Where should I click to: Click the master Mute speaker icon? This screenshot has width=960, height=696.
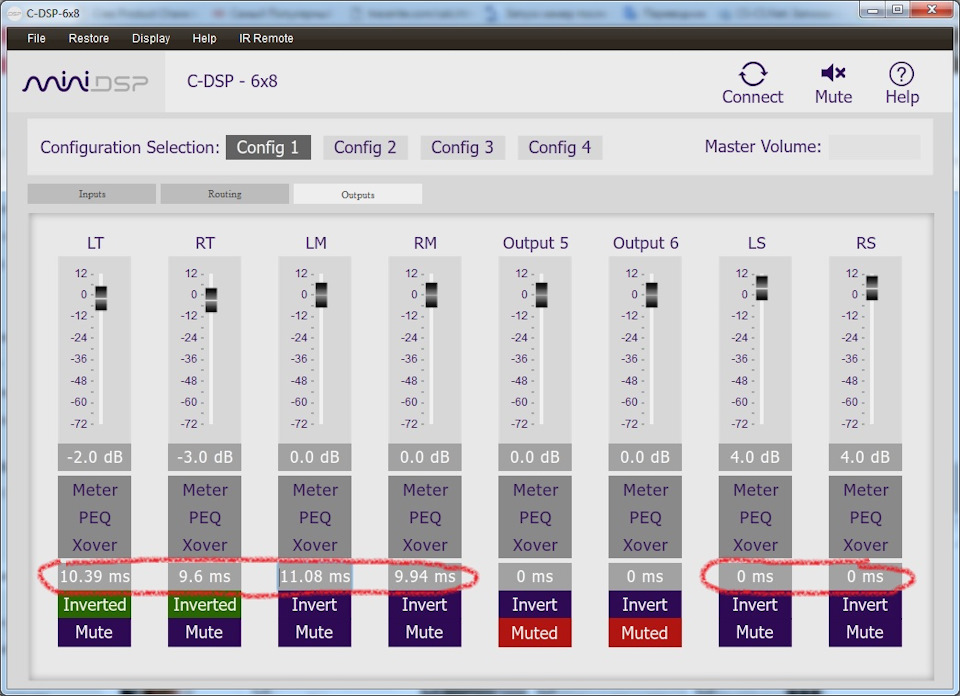point(833,73)
